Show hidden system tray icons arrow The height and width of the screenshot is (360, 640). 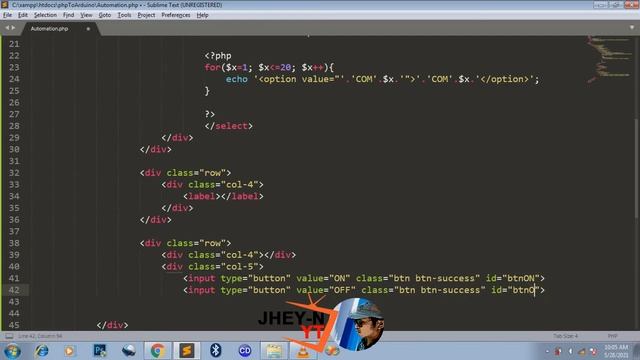pyautogui.click(x=547, y=351)
